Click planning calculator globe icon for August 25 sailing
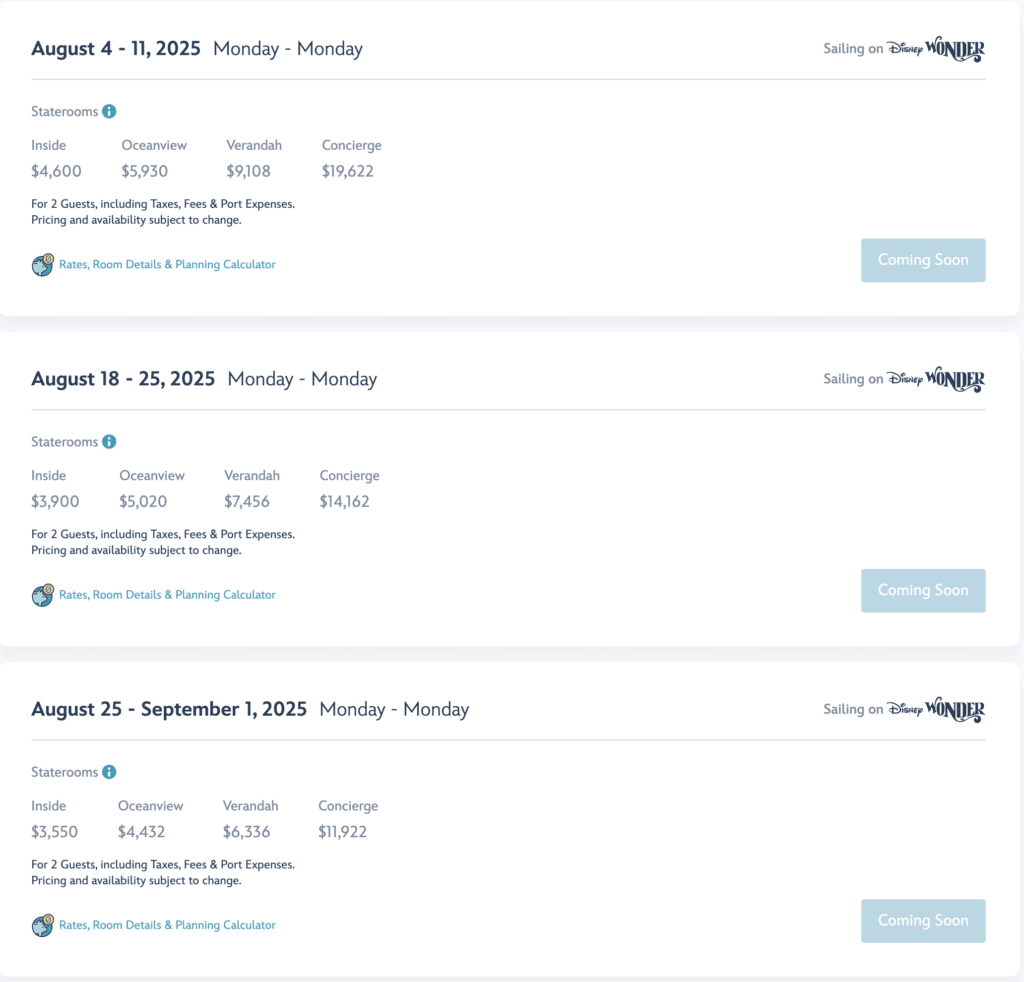The width and height of the screenshot is (1024, 982). pyautogui.click(x=42, y=925)
